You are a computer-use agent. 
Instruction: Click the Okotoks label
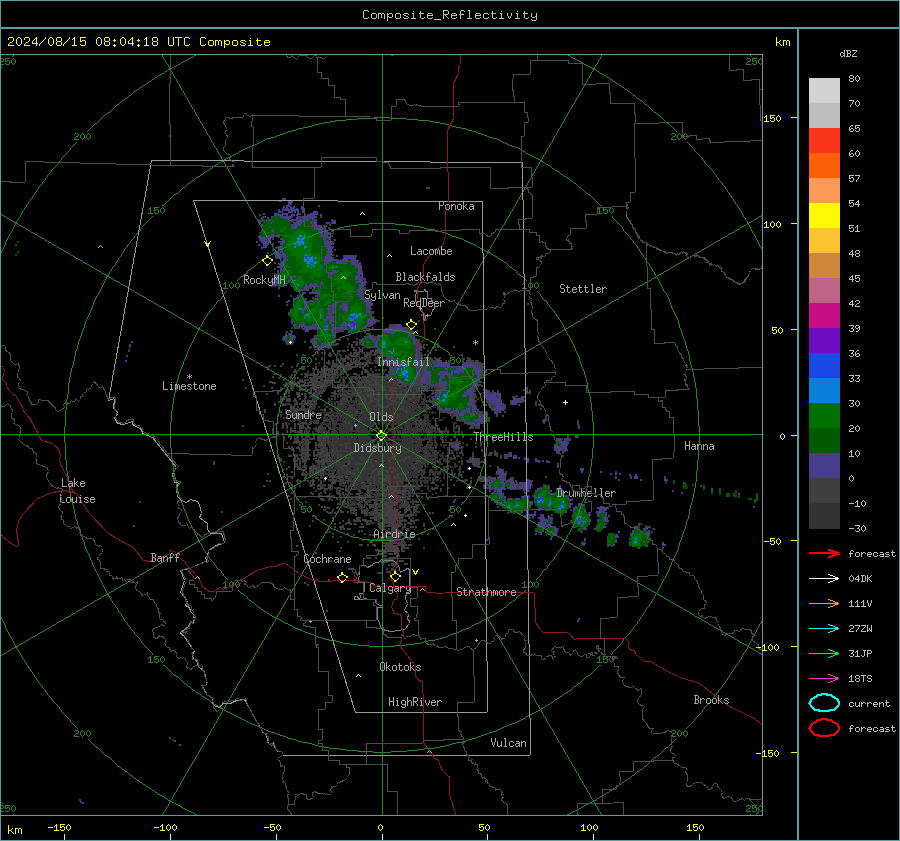[400, 667]
